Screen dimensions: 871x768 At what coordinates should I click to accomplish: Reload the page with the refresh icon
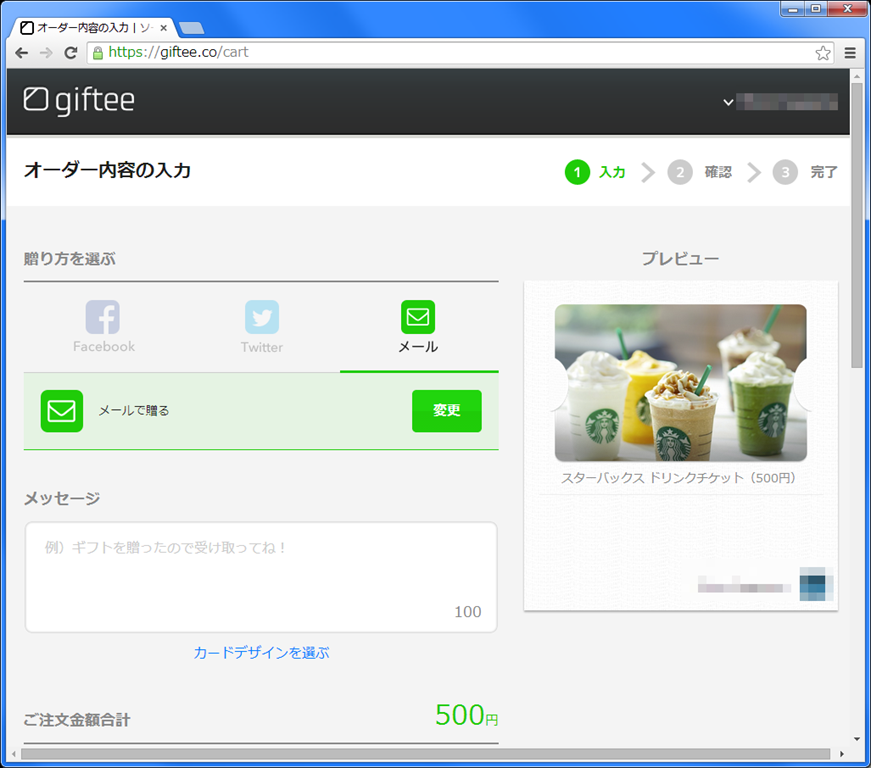coord(71,53)
